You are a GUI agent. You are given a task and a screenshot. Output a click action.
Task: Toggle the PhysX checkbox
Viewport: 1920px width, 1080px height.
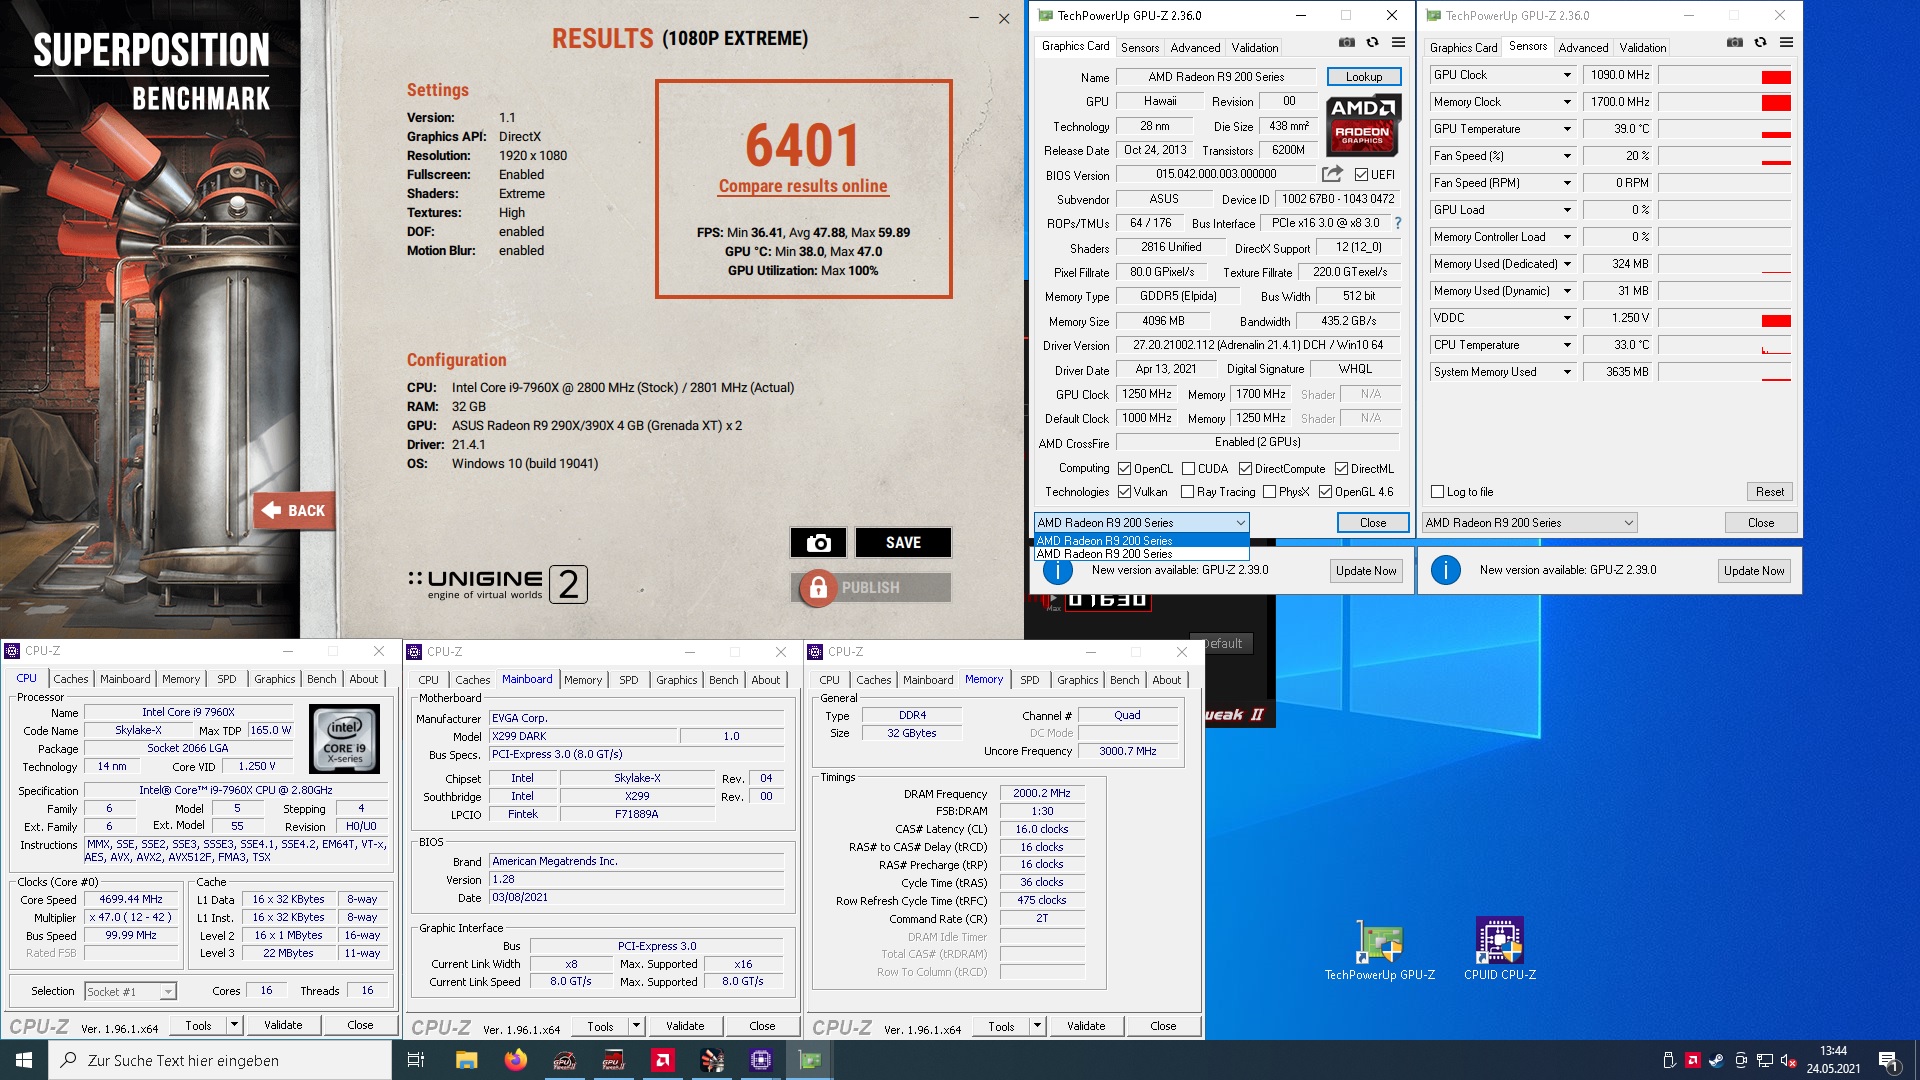[1269, 492]
